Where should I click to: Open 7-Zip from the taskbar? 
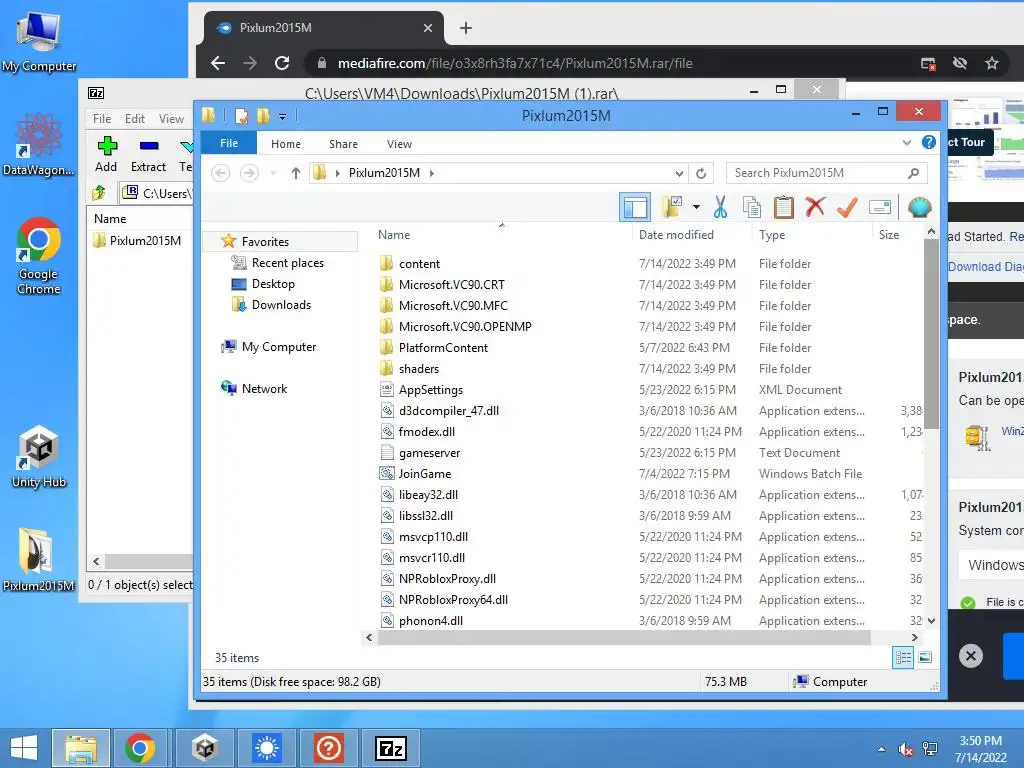[x=391, y=748]
